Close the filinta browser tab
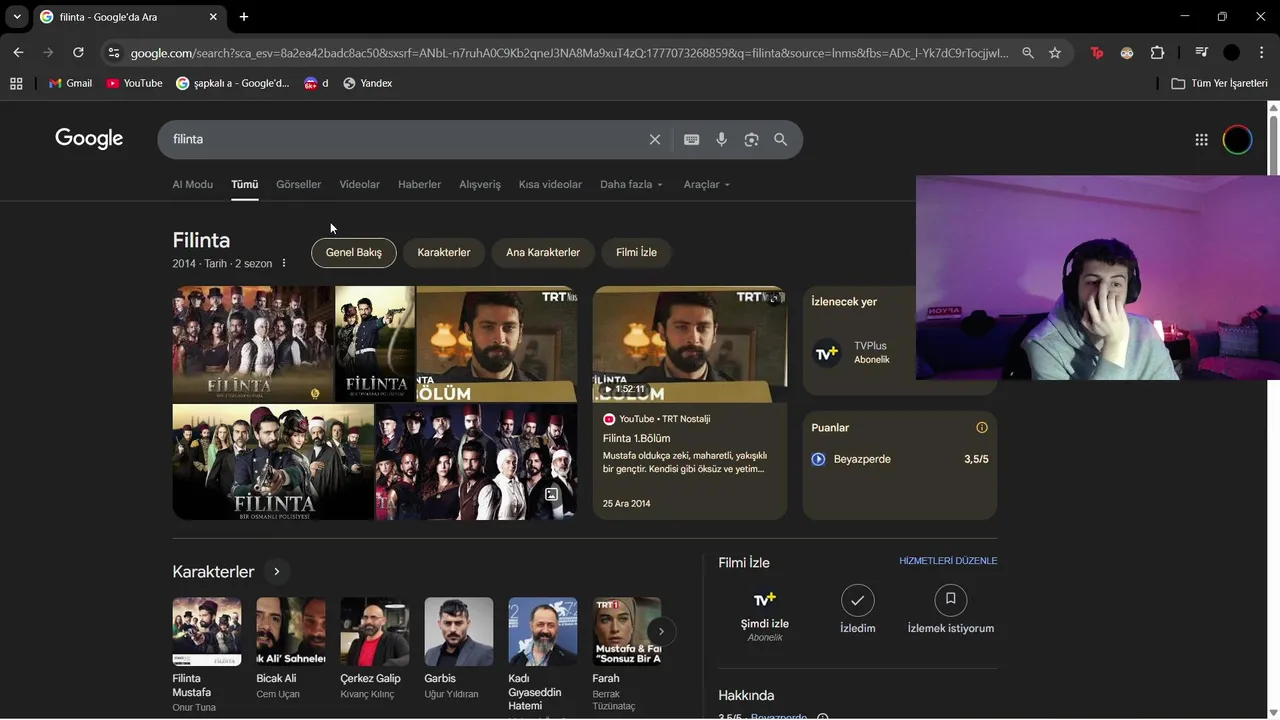The image size is (1280, 720). tap(213, 17)
